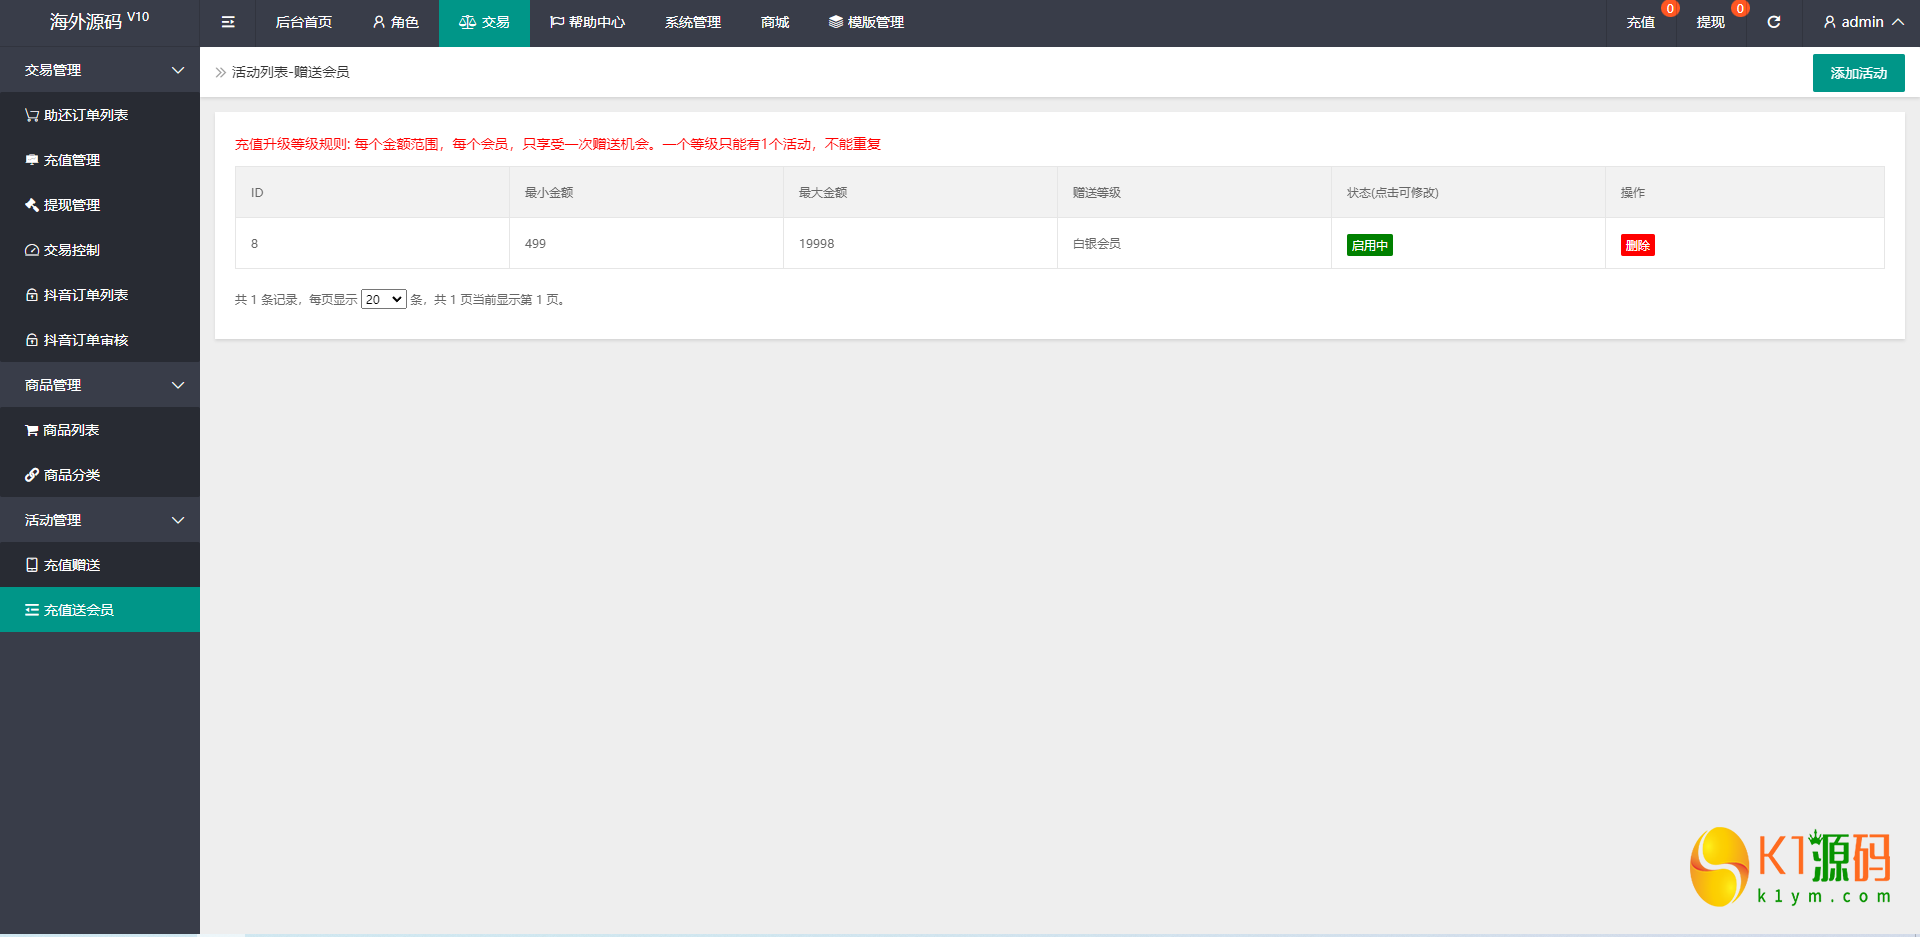Open 充值管理 in the sidebar
This screenshot has width=1920, height=937.
click(x=100, y=160)
